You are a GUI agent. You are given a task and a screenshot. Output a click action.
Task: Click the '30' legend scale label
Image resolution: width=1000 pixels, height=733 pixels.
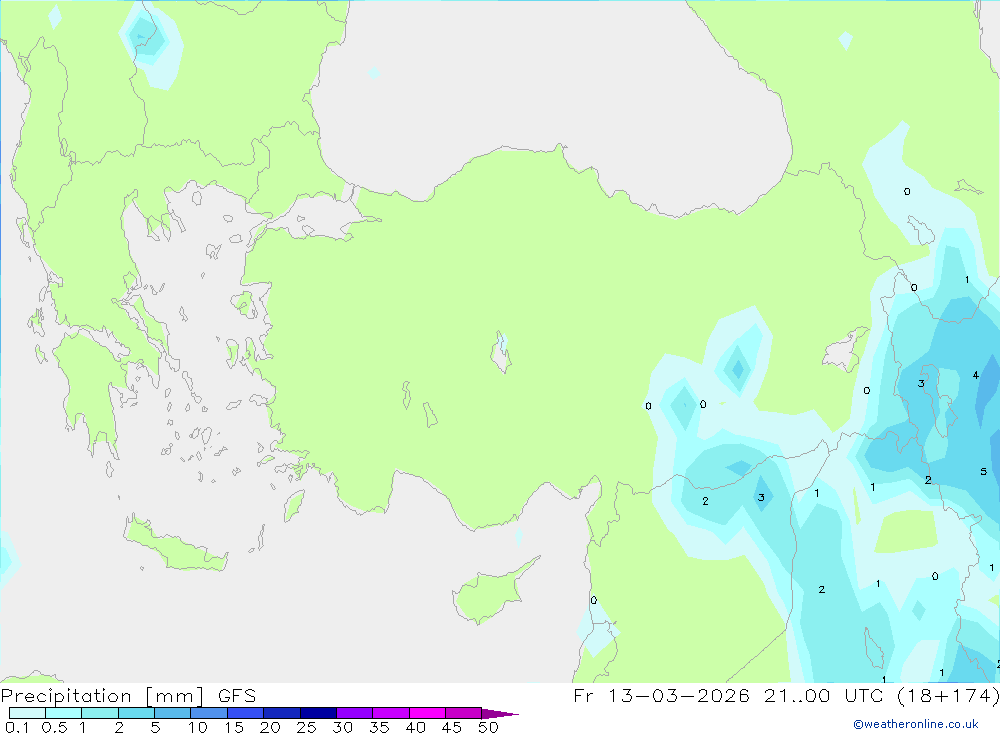[342, 727]
